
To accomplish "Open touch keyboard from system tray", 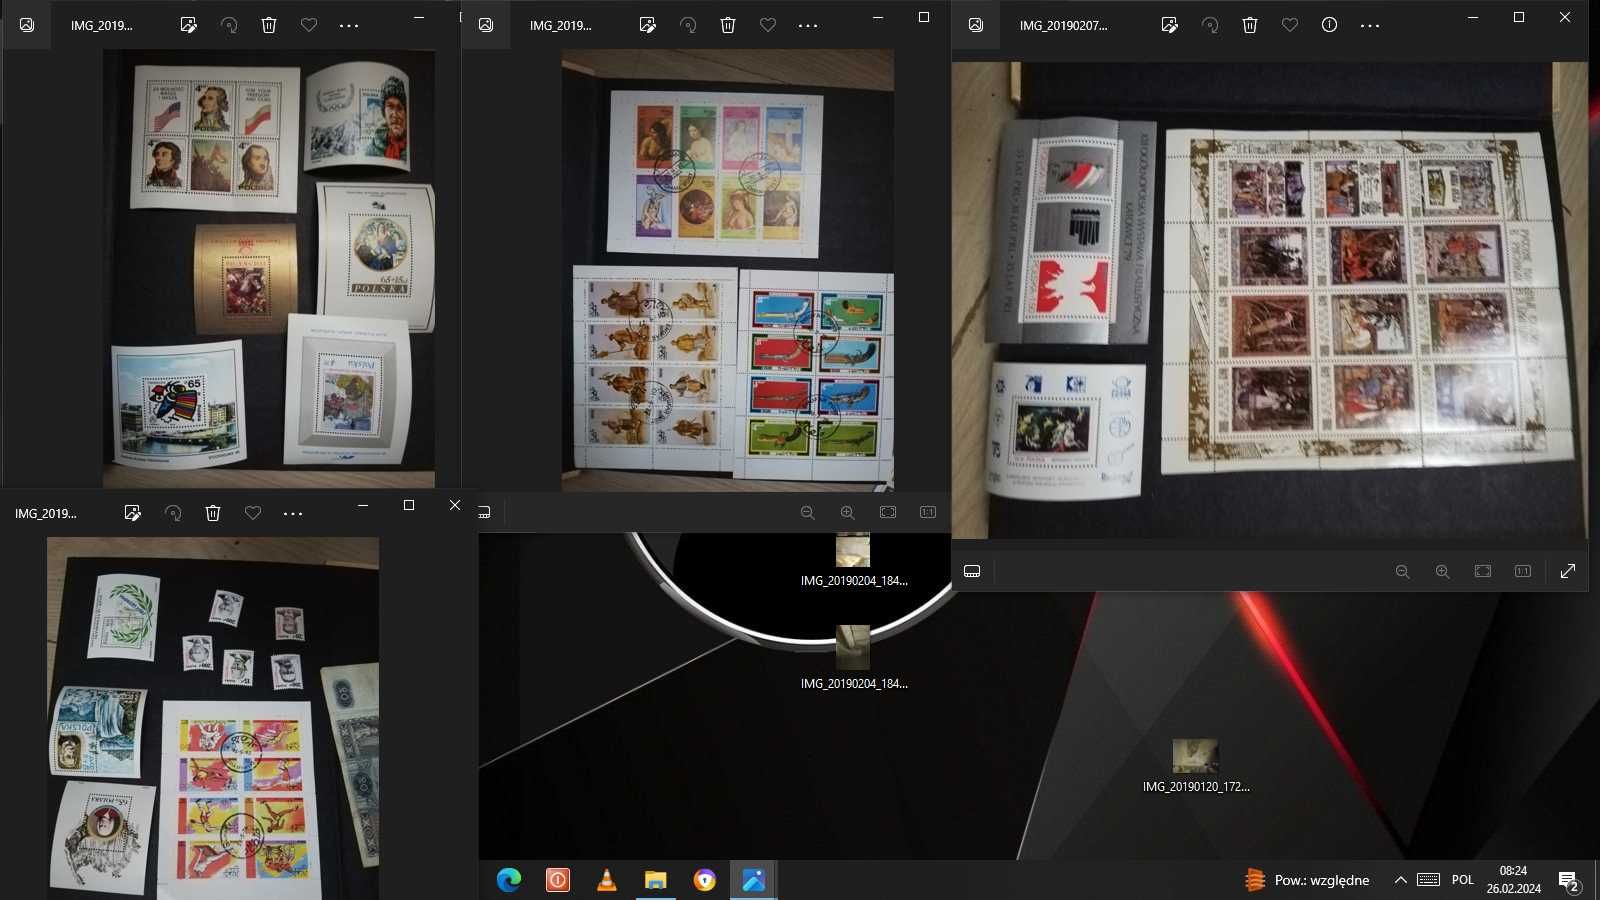I will tap(1429, 880).
